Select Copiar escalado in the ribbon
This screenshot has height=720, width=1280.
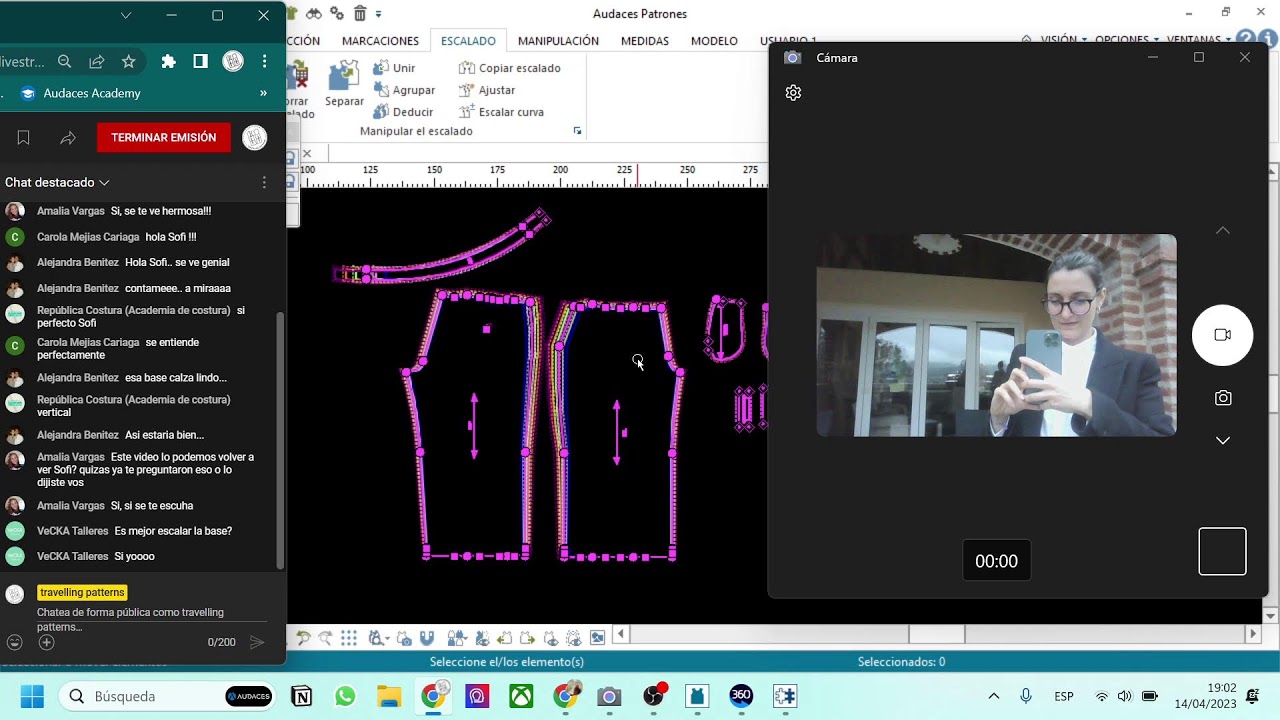(510, 68)
